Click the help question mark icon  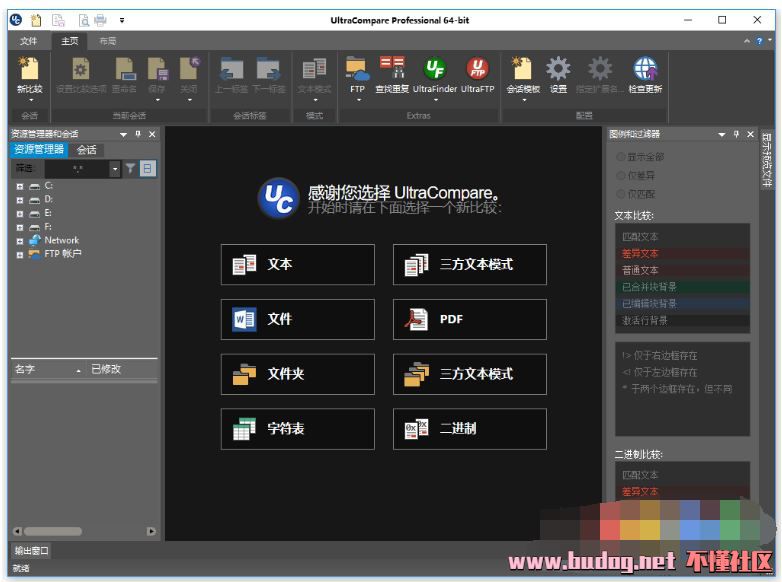(759, 41)
